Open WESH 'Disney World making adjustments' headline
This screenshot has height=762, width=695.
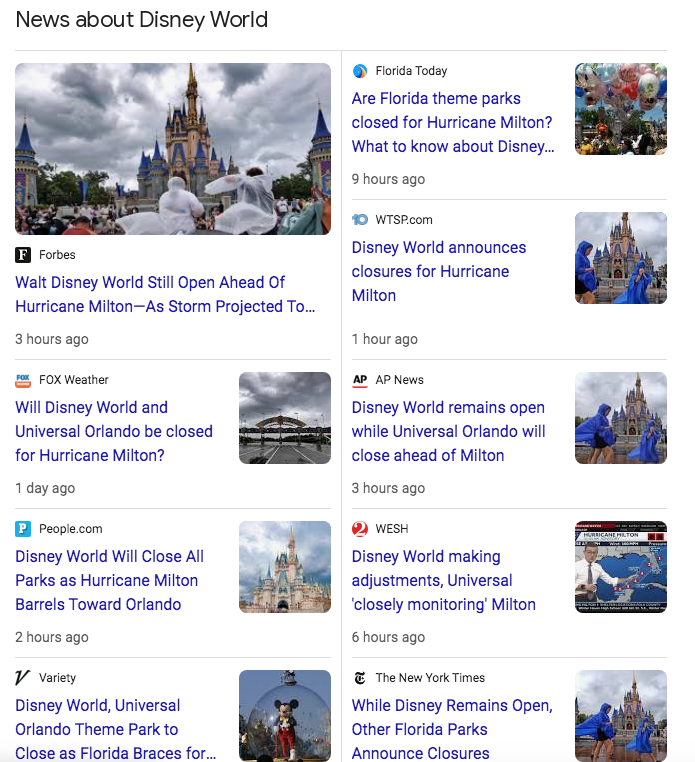[x=444, y=580]
